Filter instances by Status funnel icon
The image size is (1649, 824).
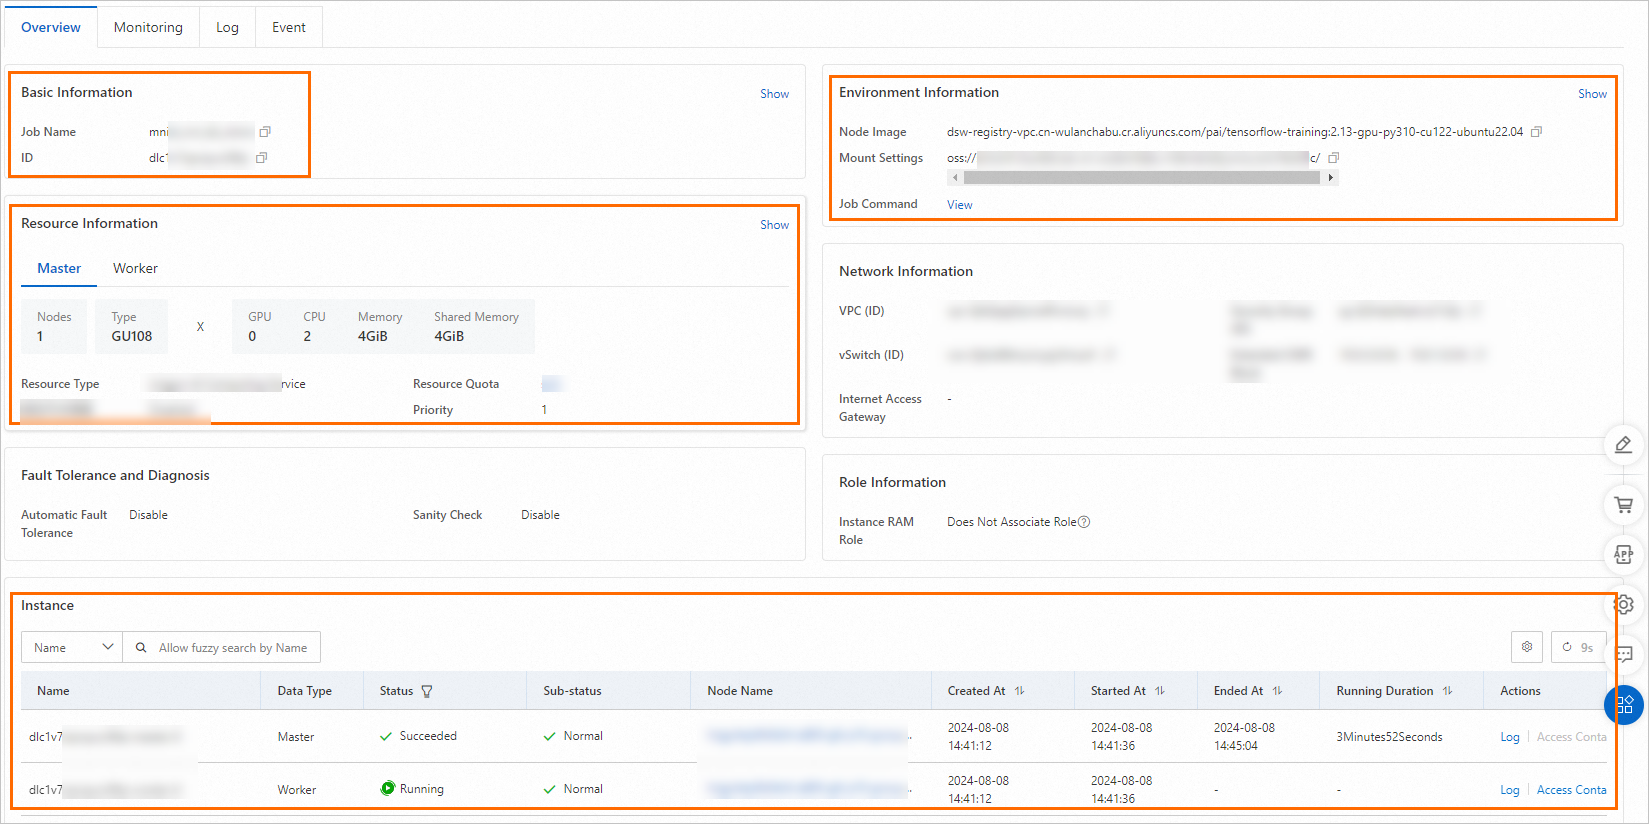click(427, 691)
